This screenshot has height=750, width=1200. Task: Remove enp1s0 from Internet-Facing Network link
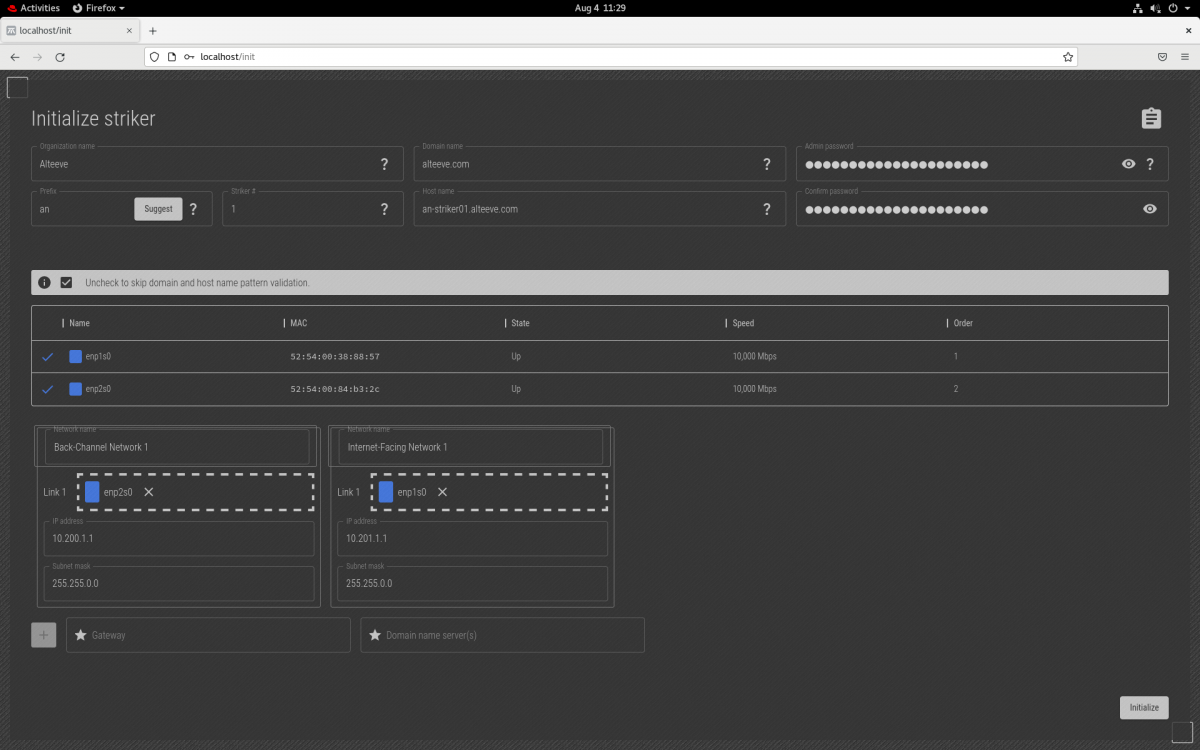442,492
